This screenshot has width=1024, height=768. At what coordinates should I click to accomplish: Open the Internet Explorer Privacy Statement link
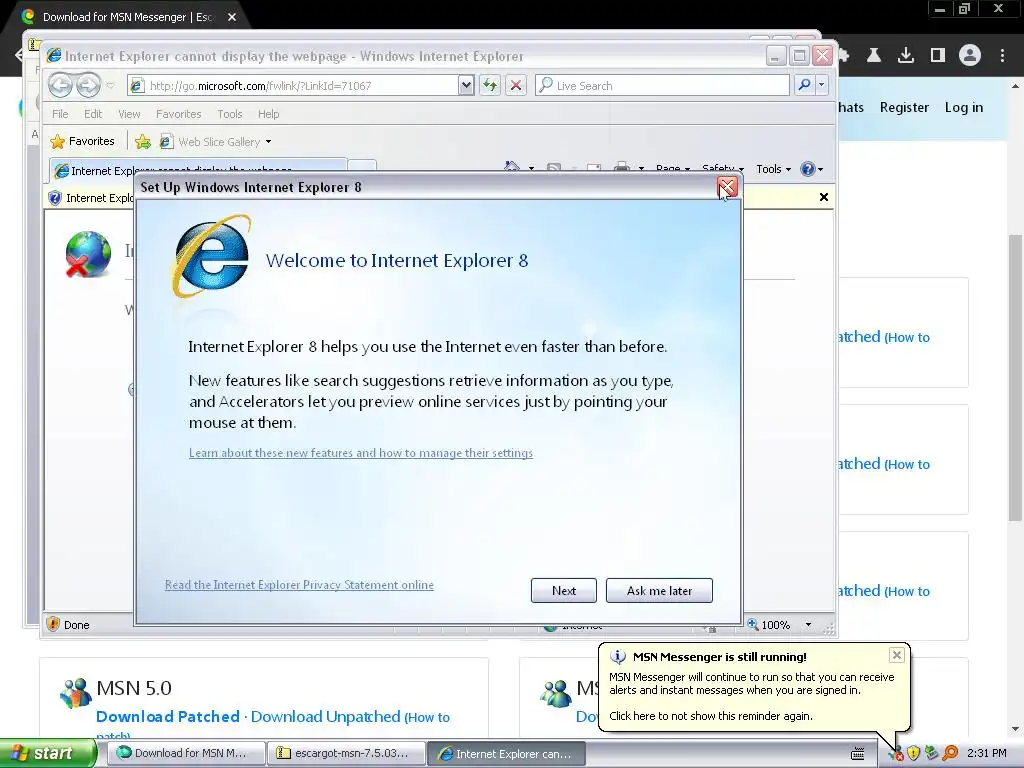(x=299, y=584)
